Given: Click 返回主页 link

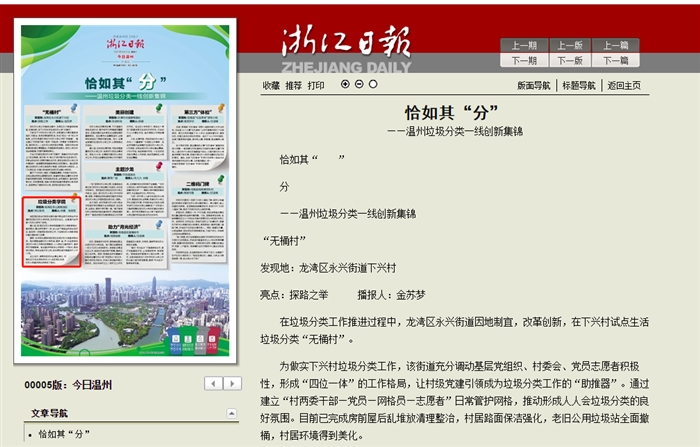Looking at the screenshot, I should coord(623,86).
